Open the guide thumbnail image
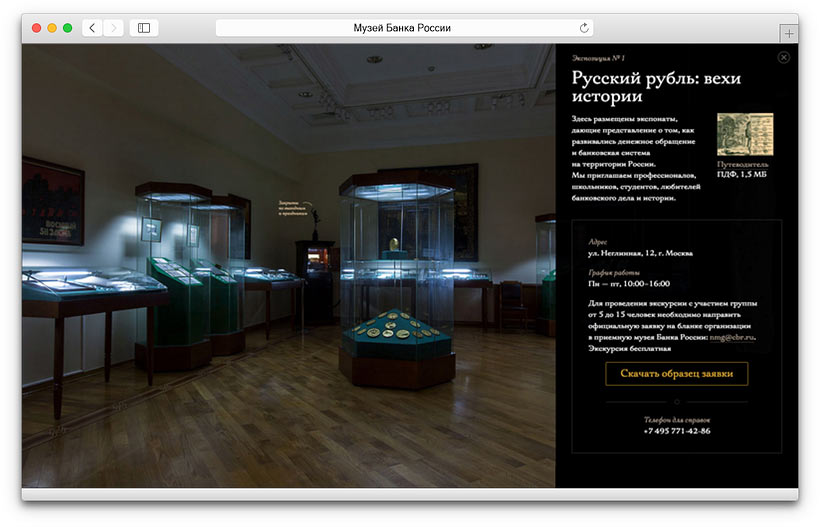The width and height of the screenshot is (820, 527). click(744, 134)
